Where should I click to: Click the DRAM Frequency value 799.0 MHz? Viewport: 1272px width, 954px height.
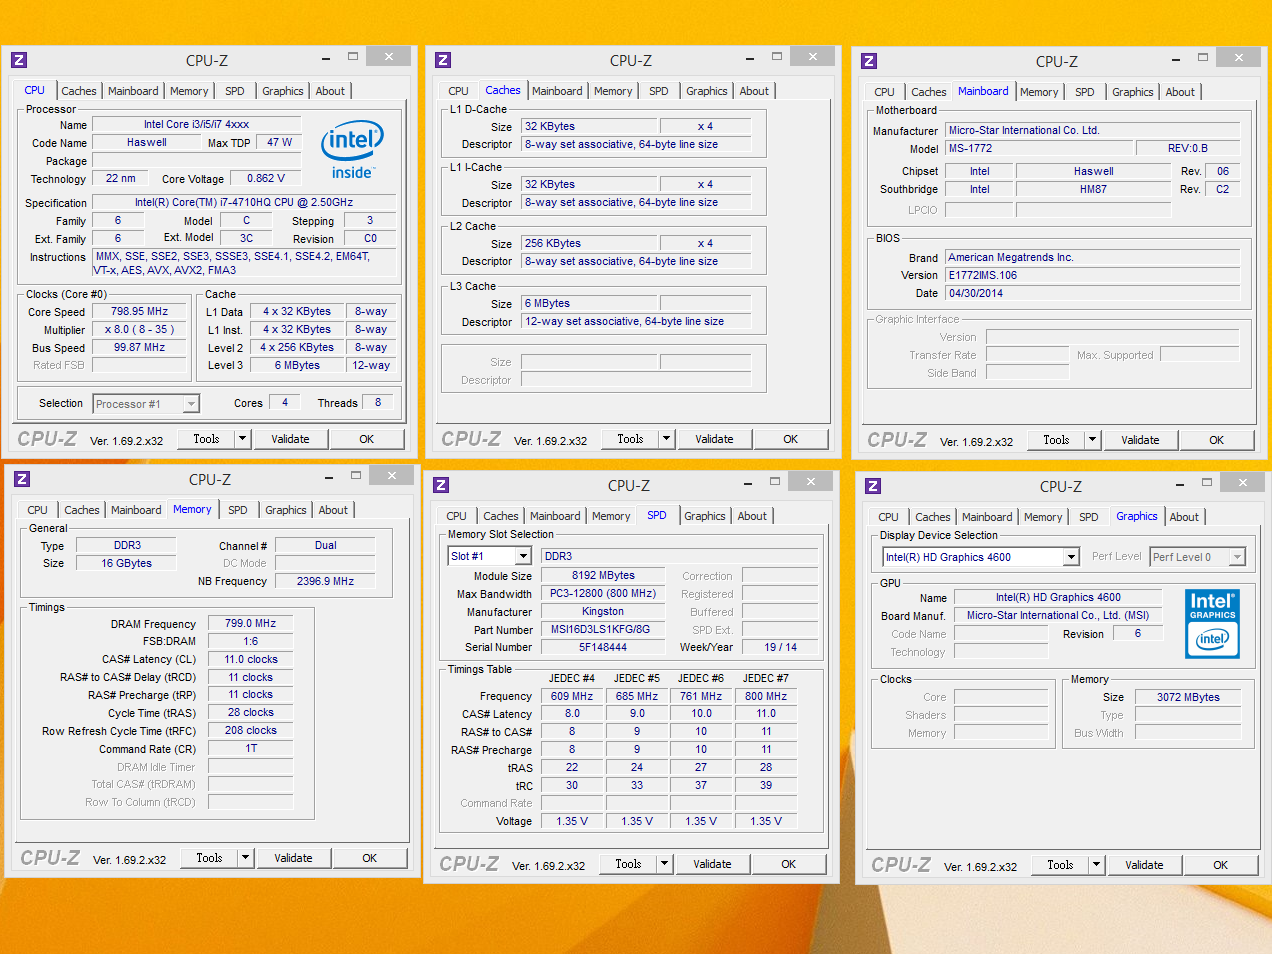click(x=250, y=623)
